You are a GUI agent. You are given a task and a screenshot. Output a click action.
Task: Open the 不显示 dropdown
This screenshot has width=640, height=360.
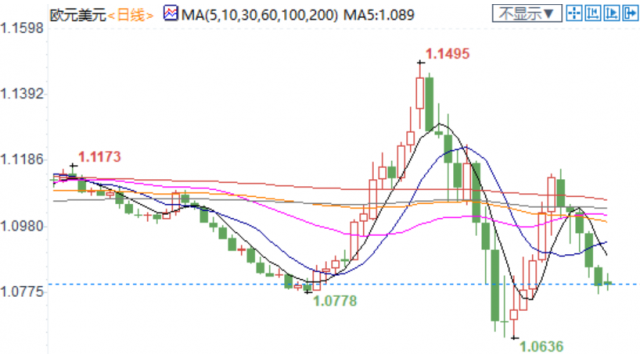527,13
